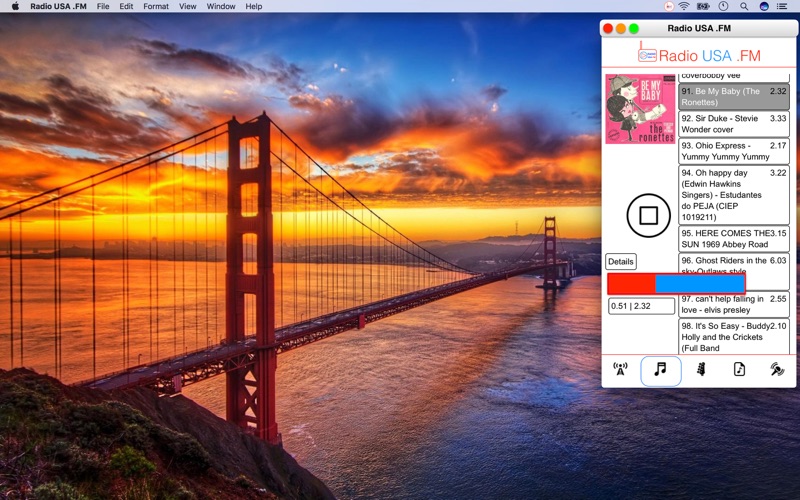Screen dimensions: 800x500
Task: Click the Wi-Fi status icon
Action: pos(684,6)
